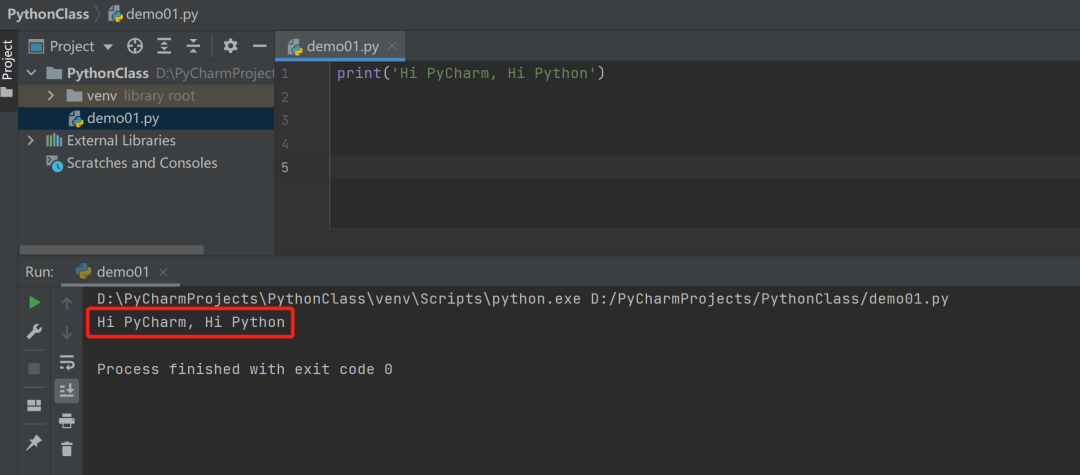The image size is (1080, 475).
Task: Click the Print output printer icon
Action: point(67,420)
